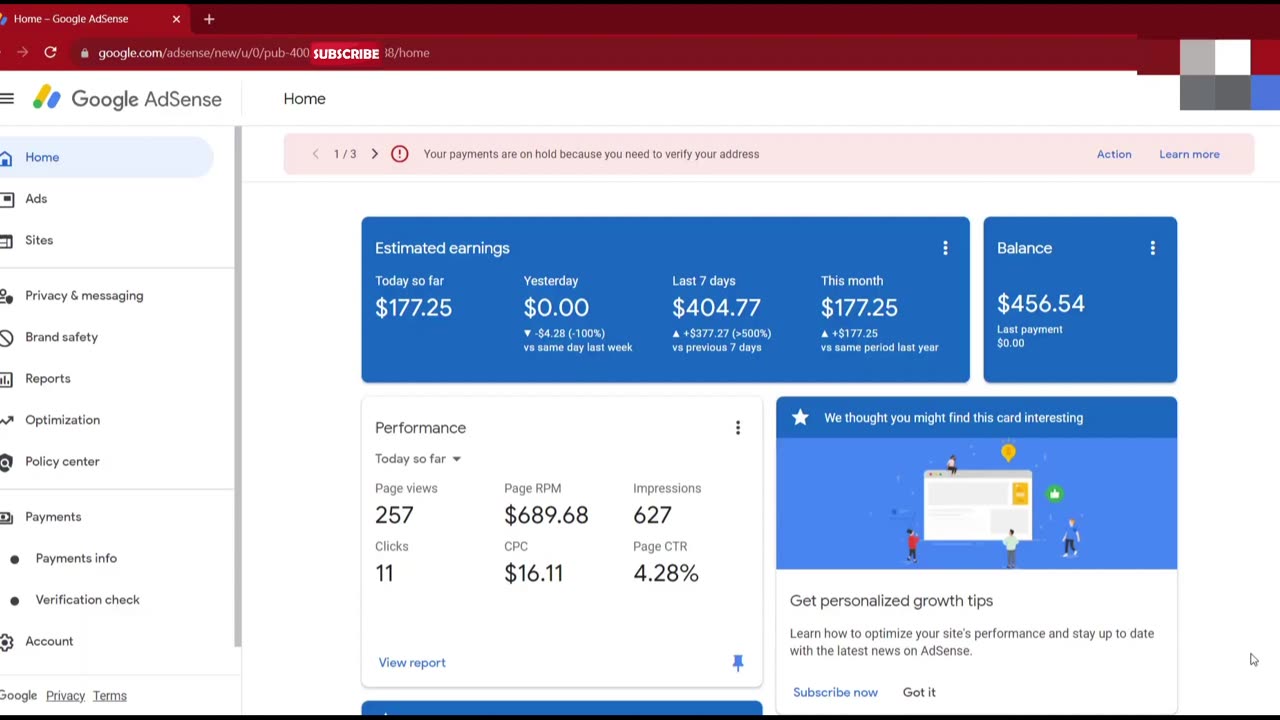Image resolution: width=1280 pixels, height=720 pixels.
Task: Click the Home page title heading
Action: point(304,99)
